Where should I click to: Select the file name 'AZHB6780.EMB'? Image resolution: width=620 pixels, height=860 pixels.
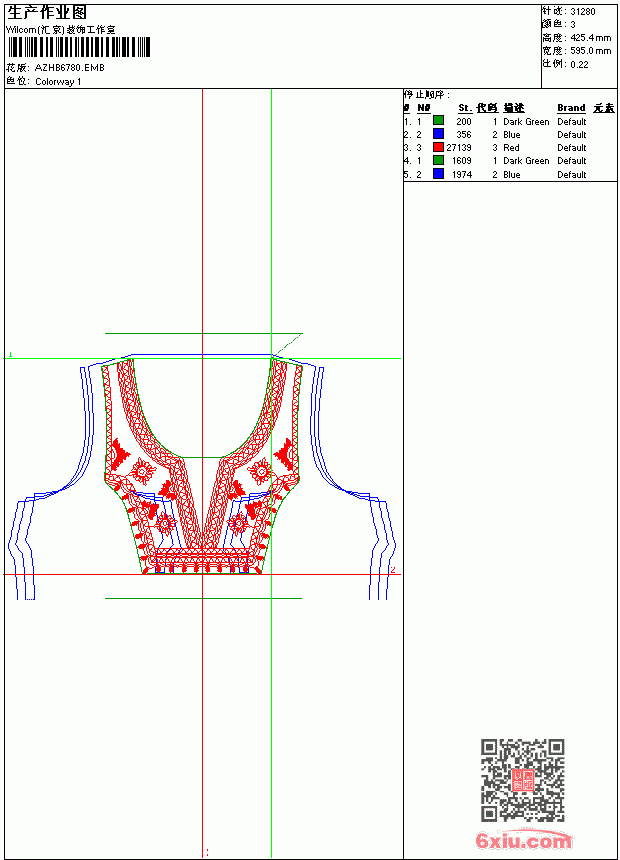[x=69, y=68]
